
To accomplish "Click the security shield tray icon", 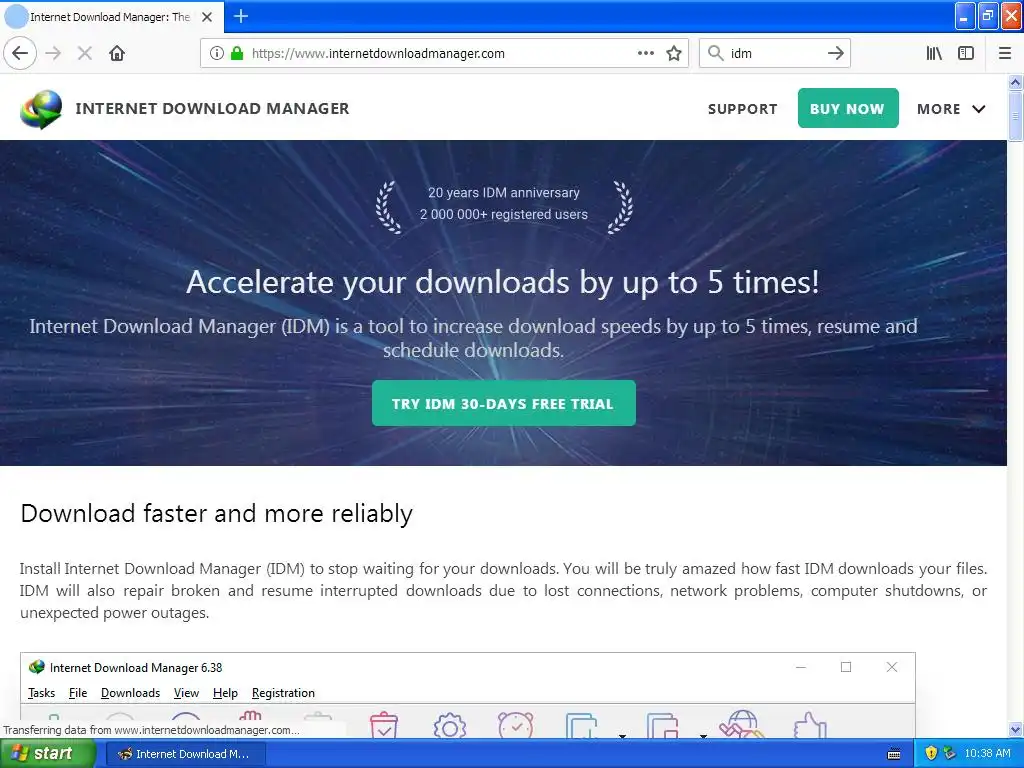I will pyautogui.click(x=931, y=753).
